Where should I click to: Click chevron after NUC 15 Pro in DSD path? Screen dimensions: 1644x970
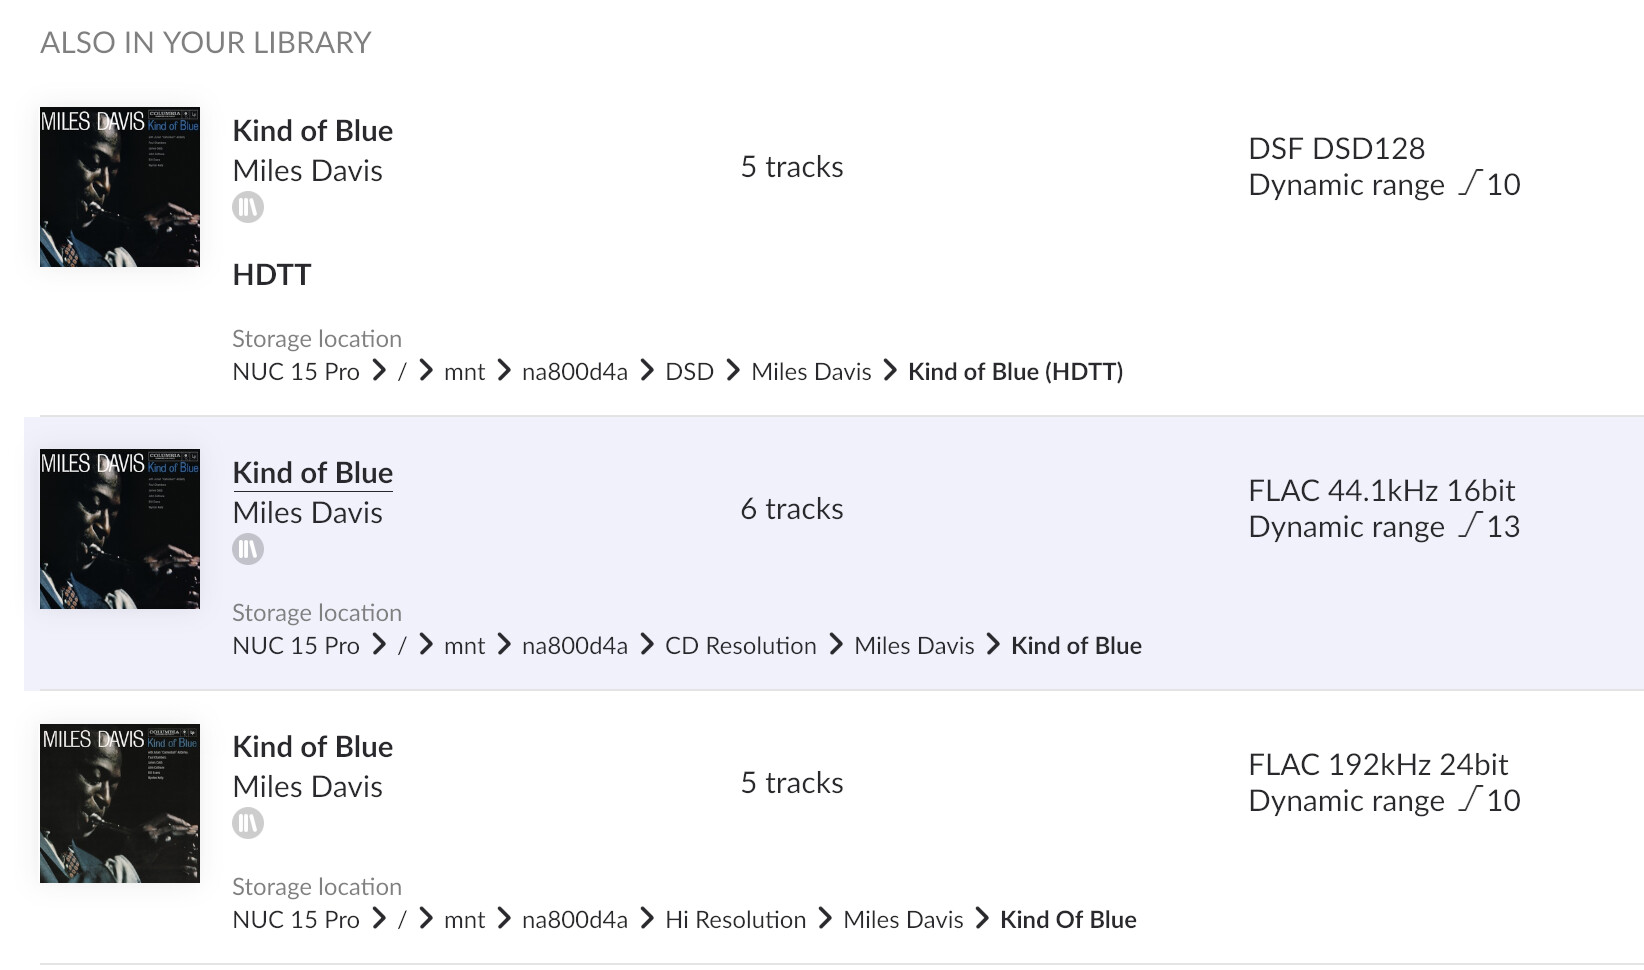379,371
